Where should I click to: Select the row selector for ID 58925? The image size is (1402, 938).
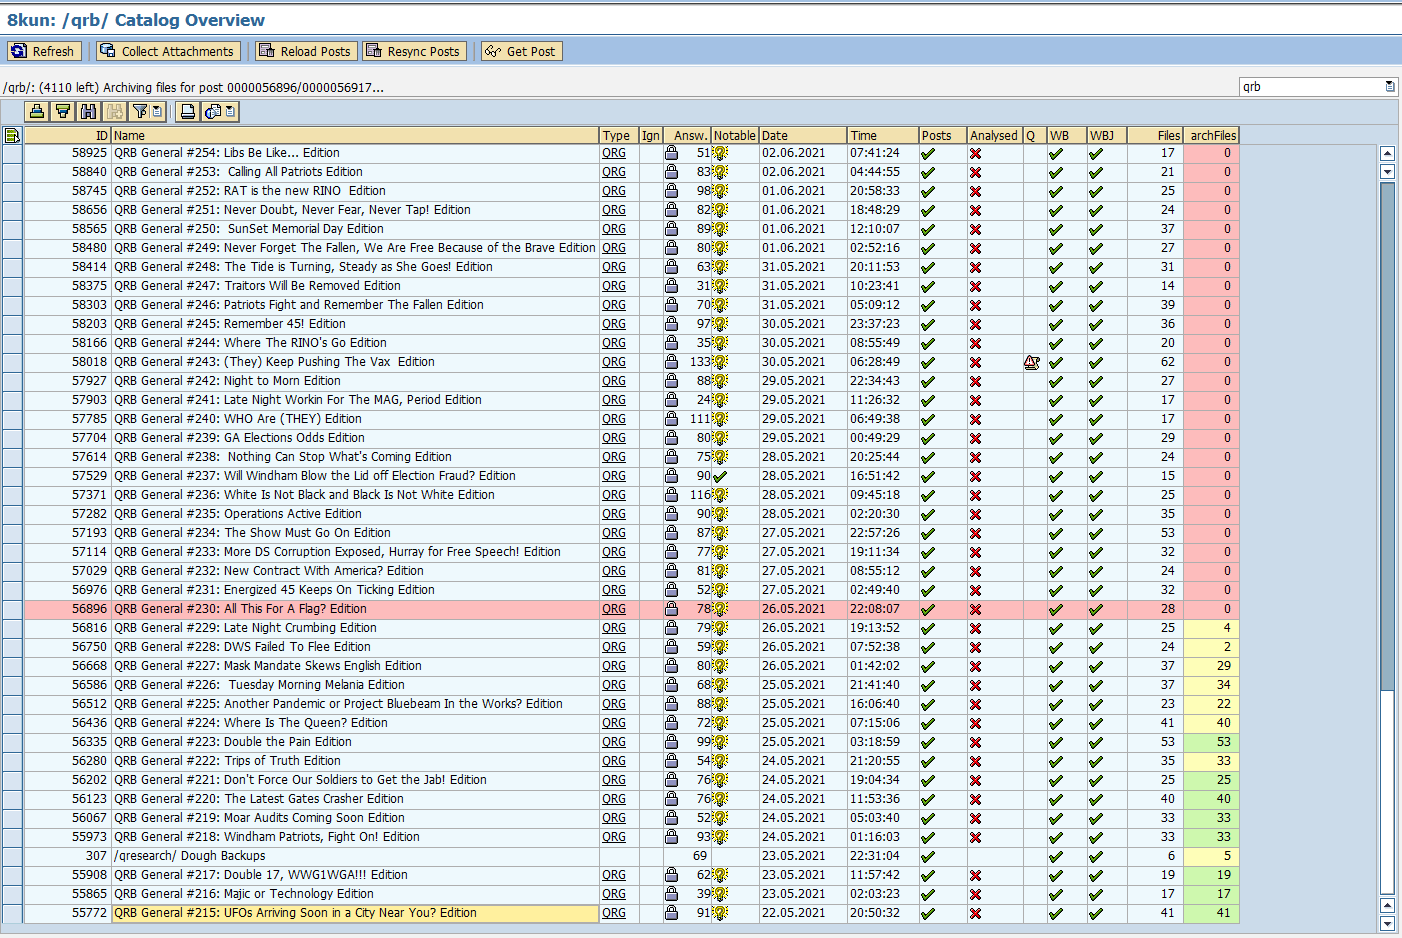pyautogui.click(x=12, y=153)
